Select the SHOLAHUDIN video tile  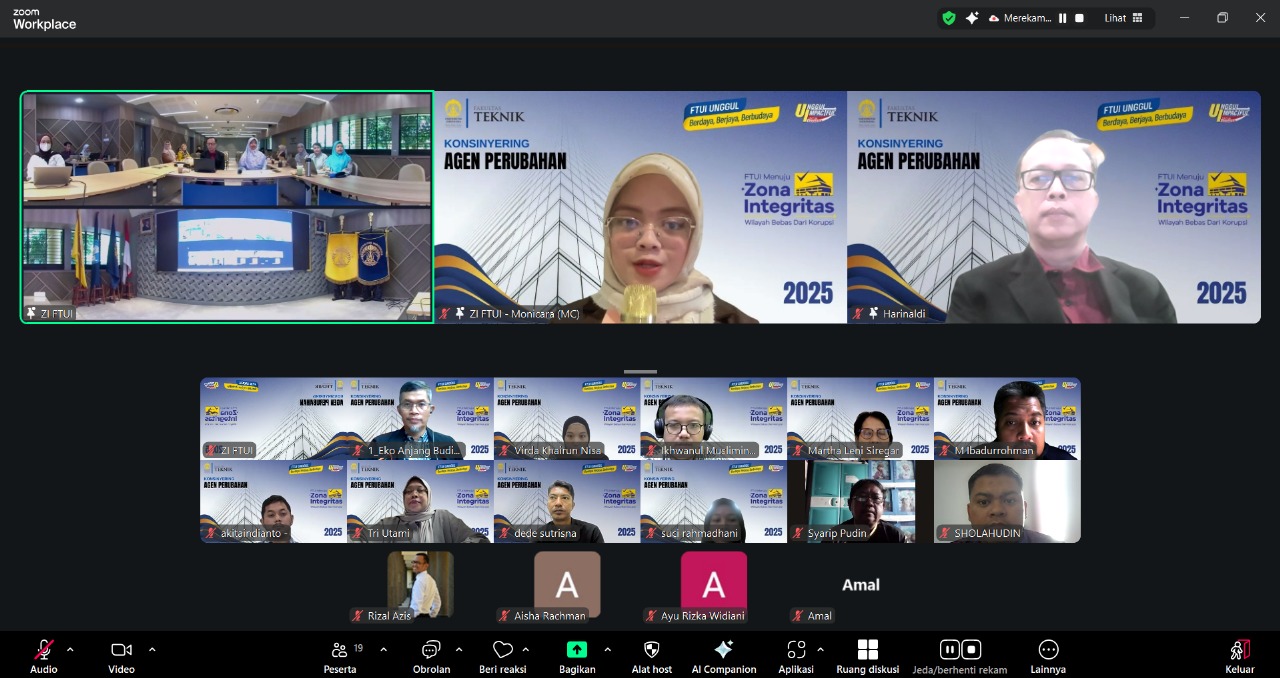[1007, 501]
